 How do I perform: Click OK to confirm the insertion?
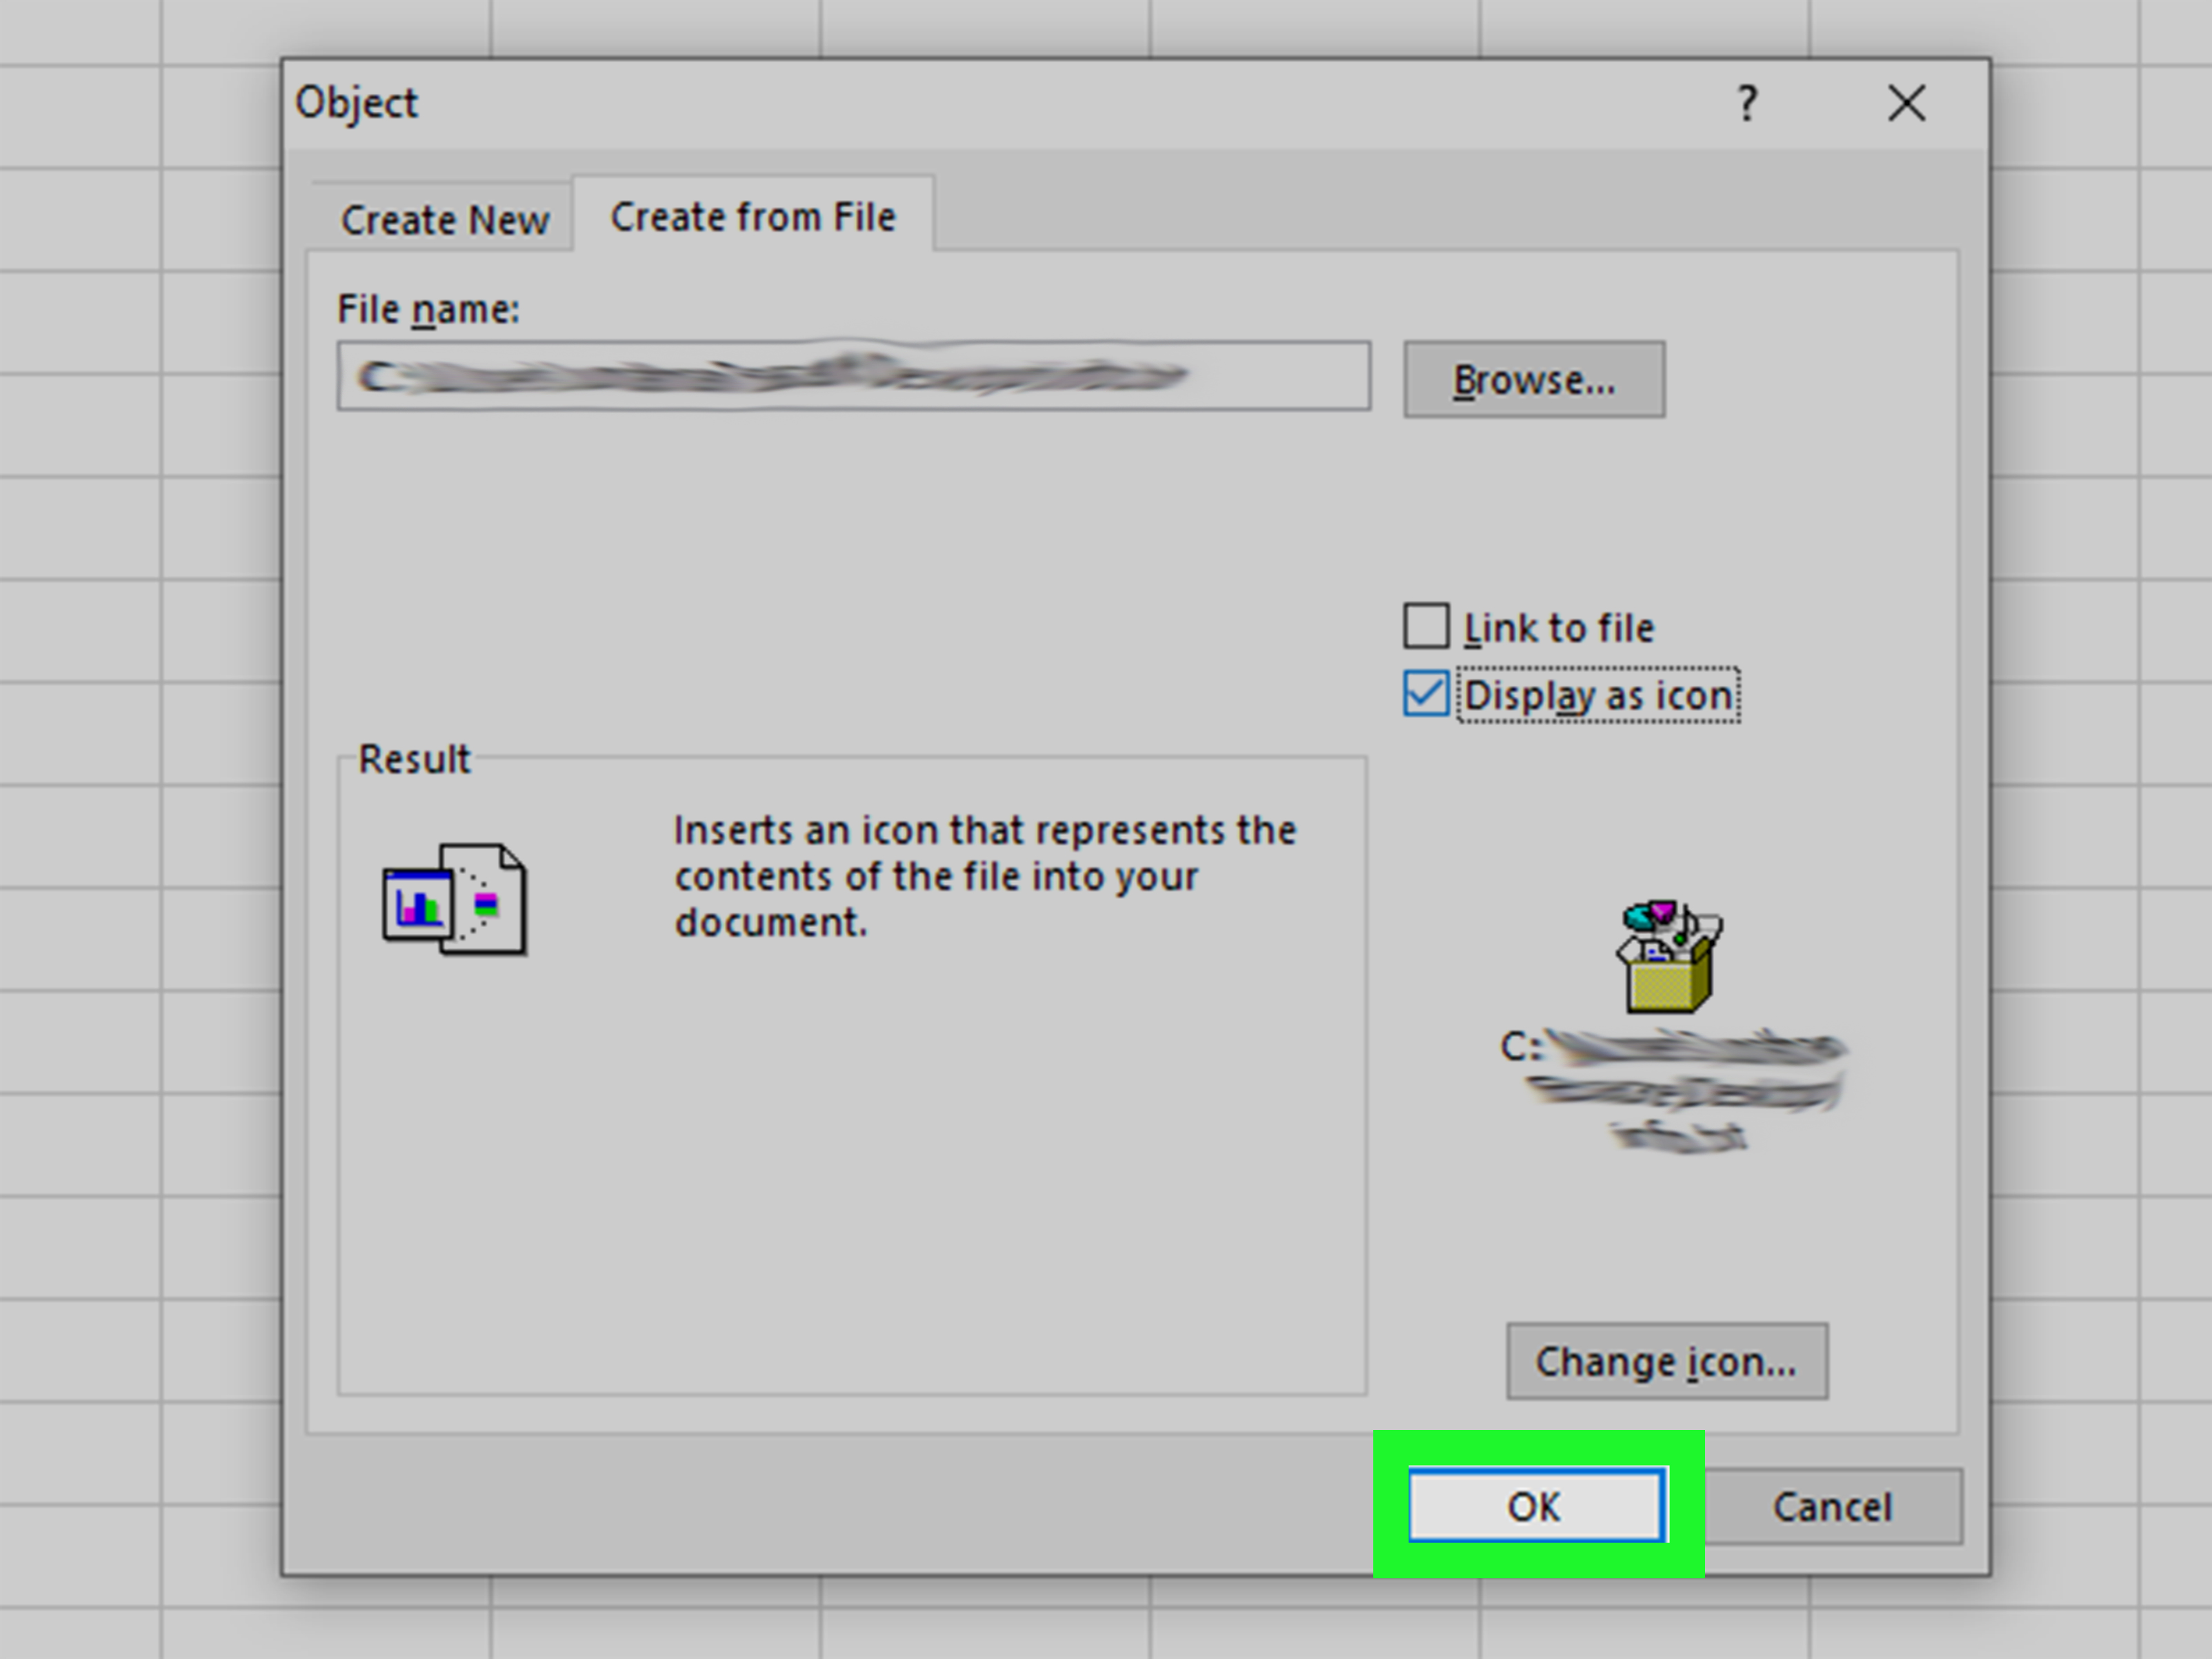coord(1529,1507)
